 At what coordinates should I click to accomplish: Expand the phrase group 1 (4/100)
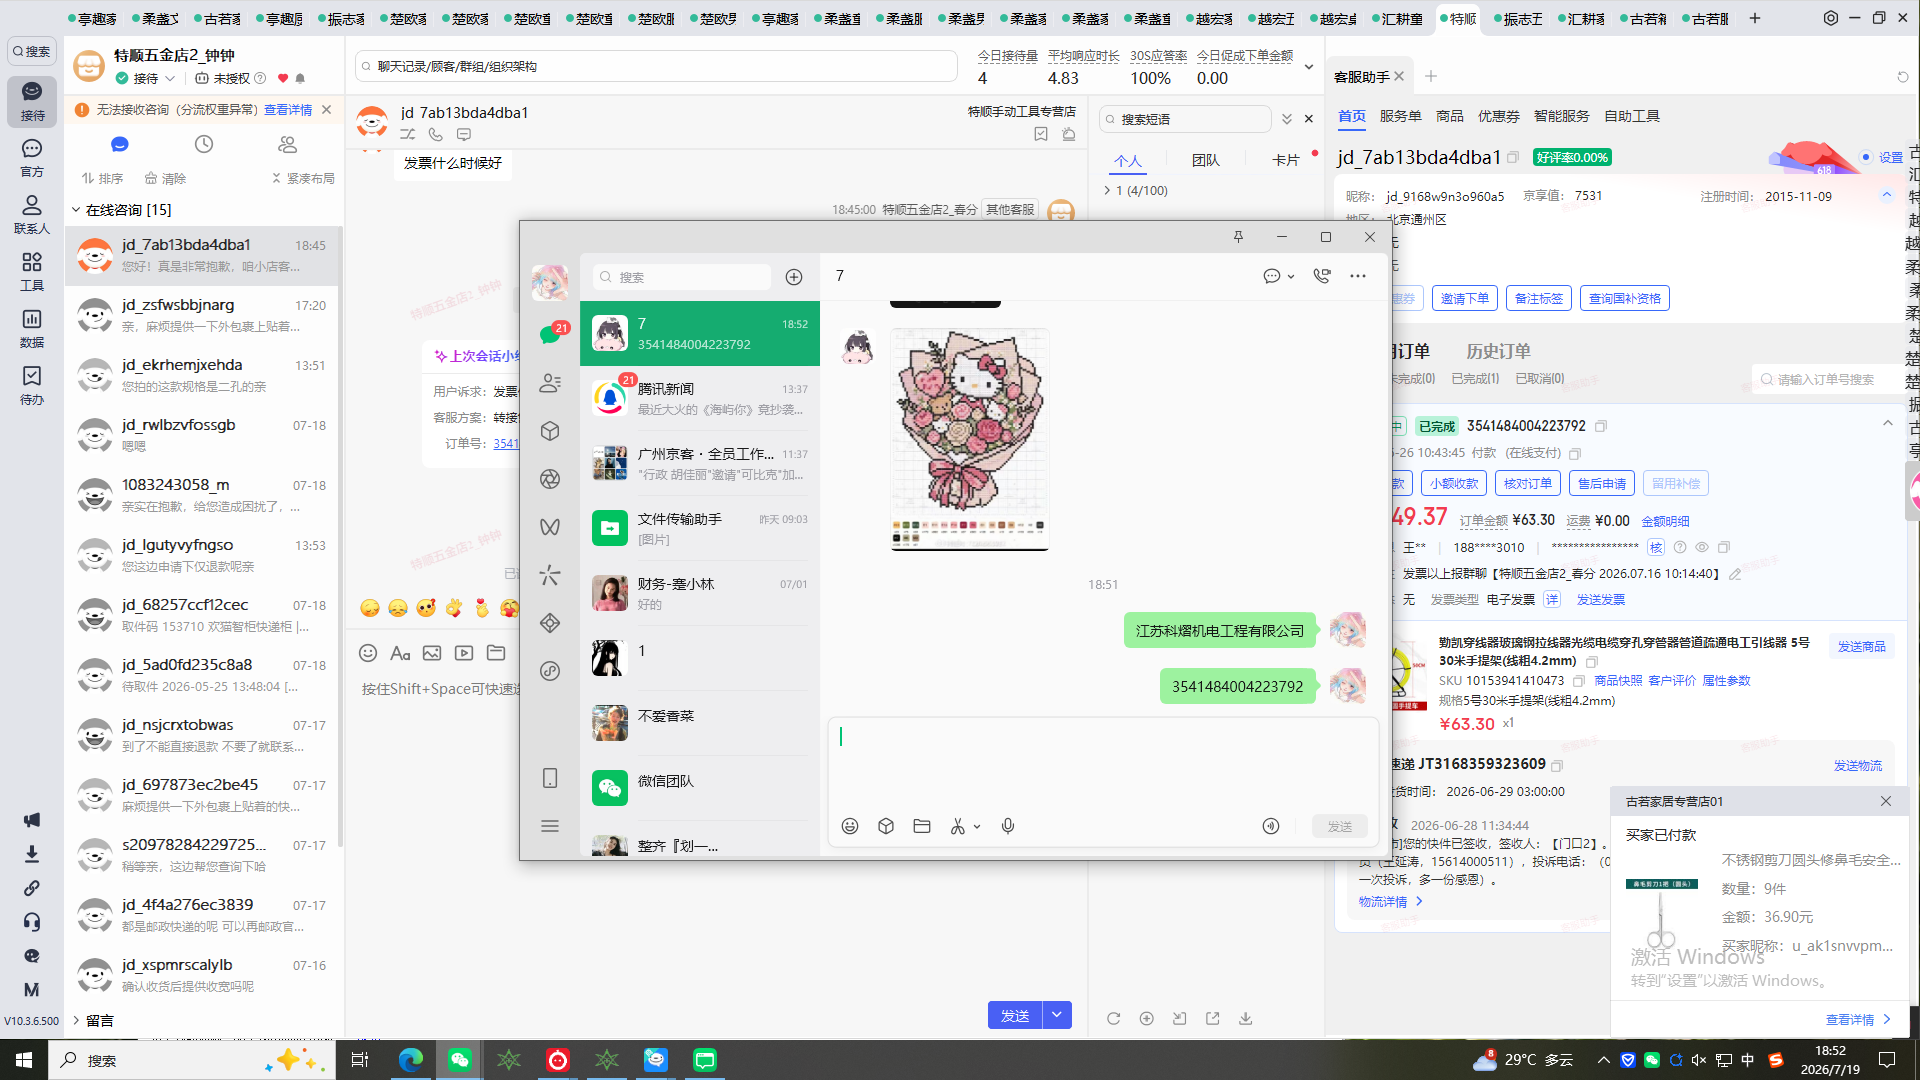point(1107,190)
